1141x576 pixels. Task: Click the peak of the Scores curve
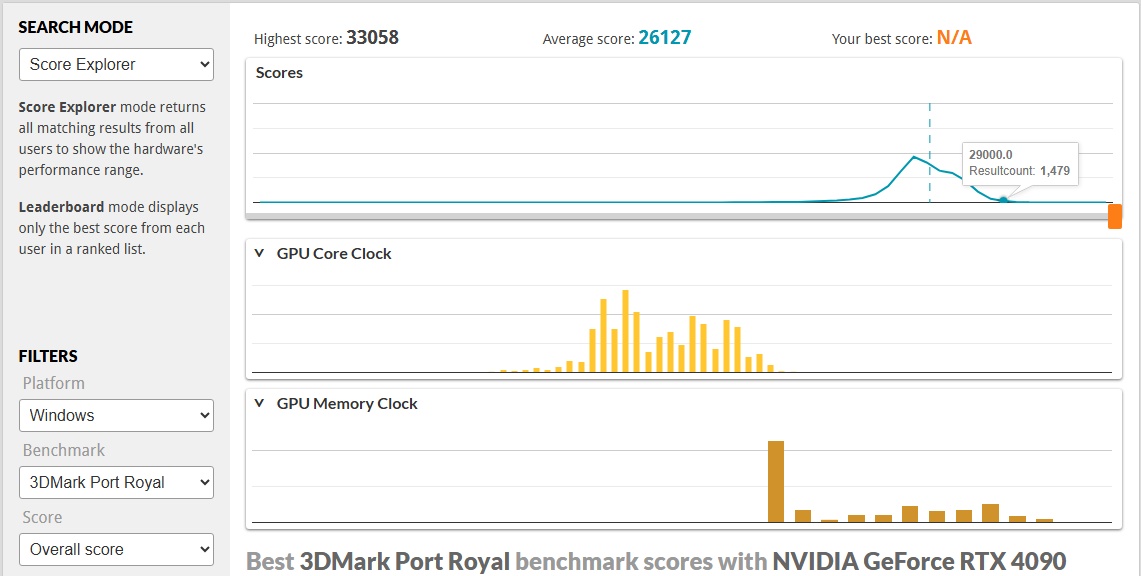tap(914, 157)
